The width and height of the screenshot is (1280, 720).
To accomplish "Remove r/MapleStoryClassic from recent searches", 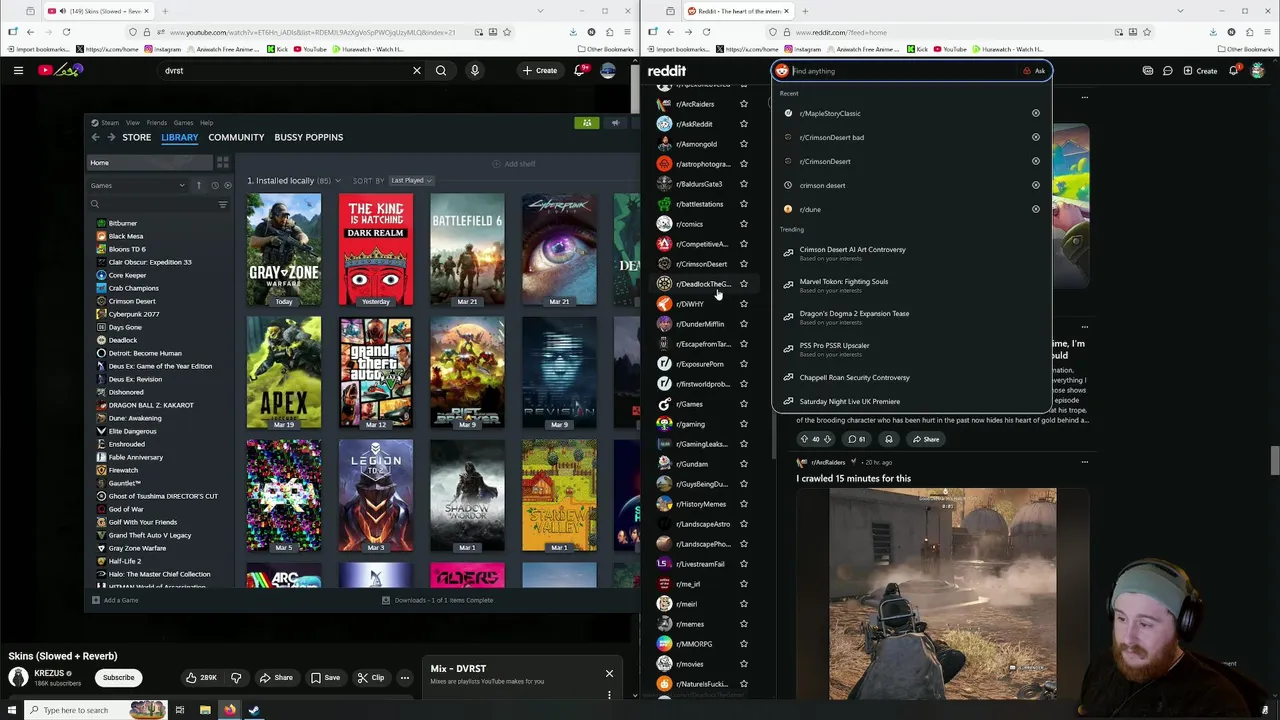I will pyautogui.click(x=1036, y=113).
